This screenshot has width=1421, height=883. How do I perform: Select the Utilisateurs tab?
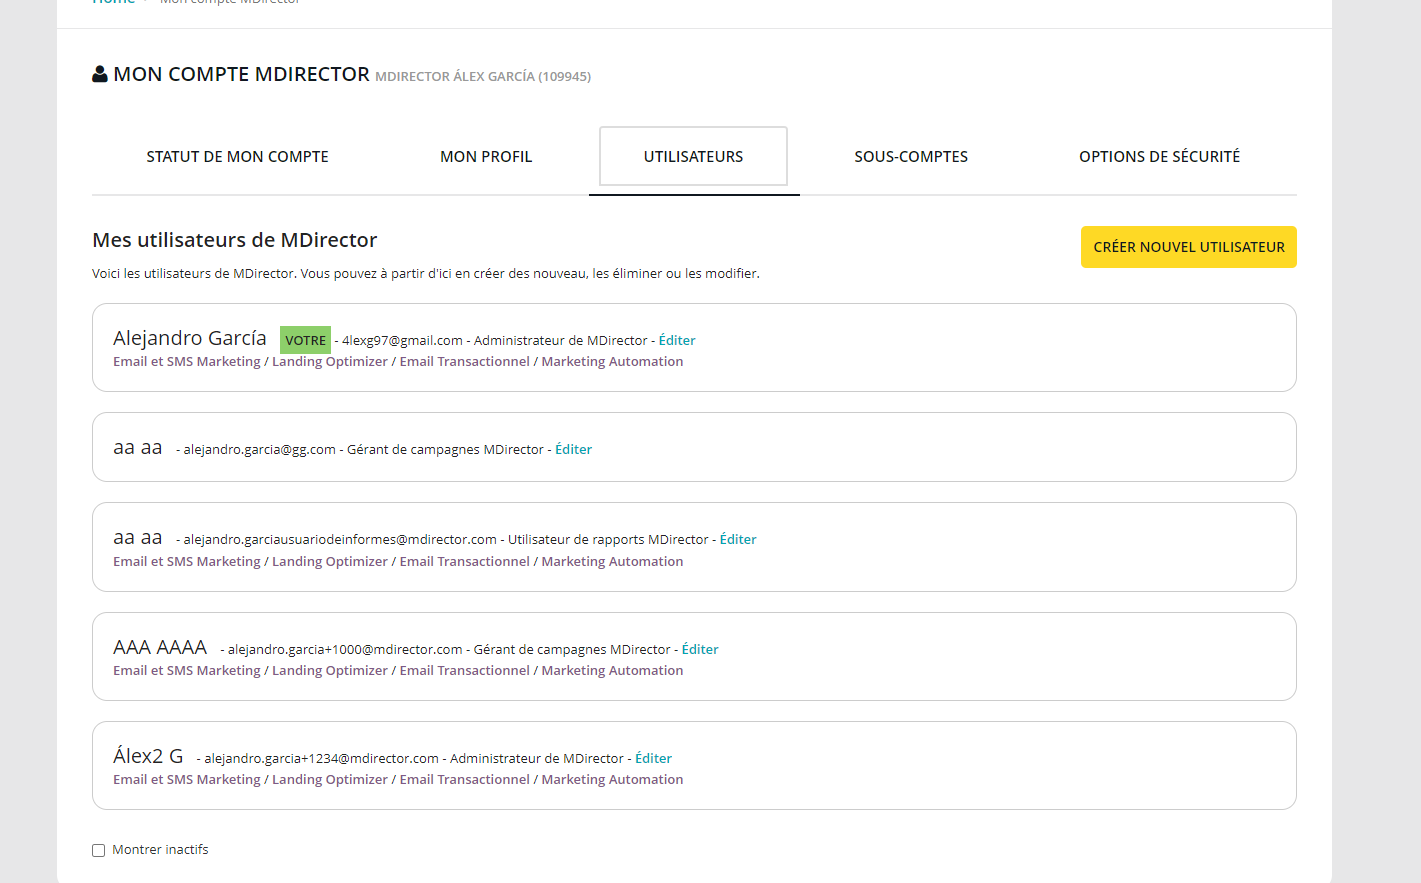click(x=693, y=157)
